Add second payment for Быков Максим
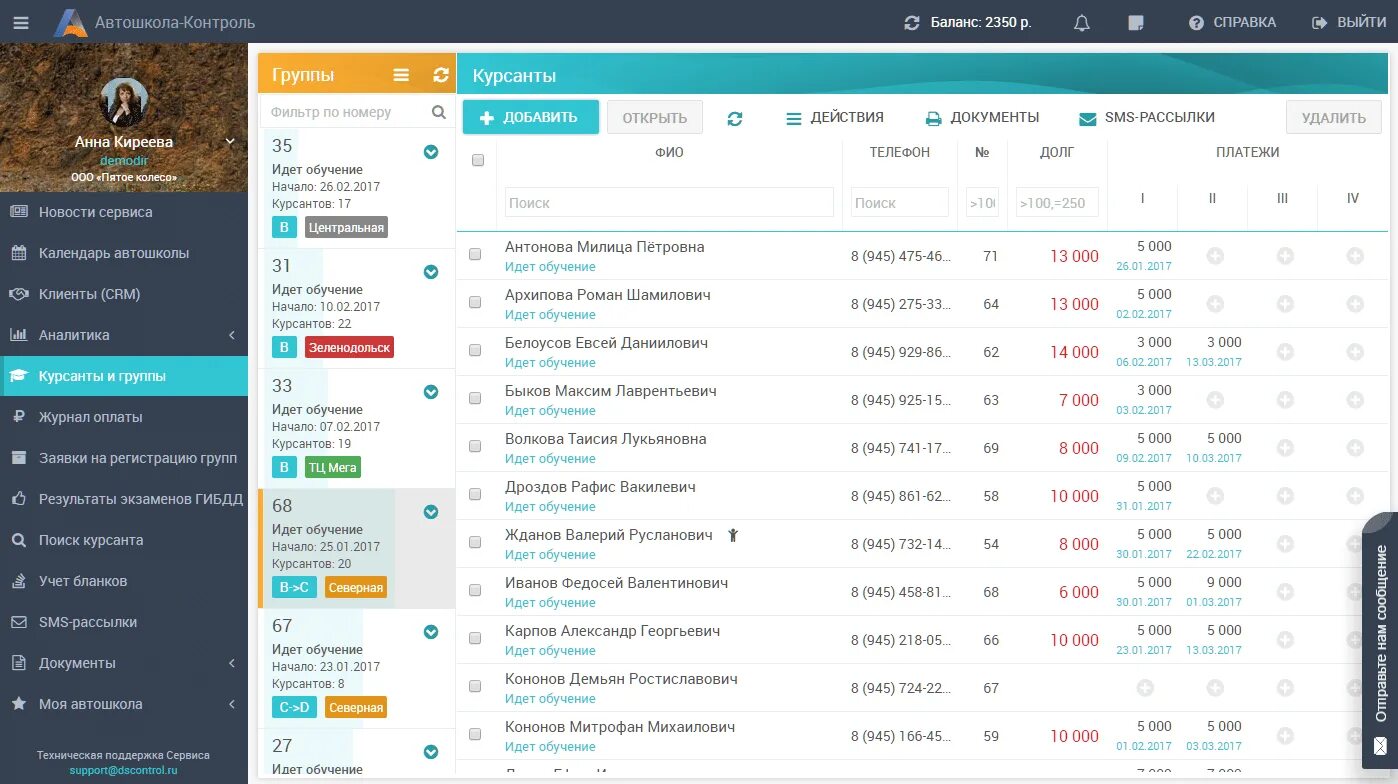The image size is (1398, 784). tap(1215, 400)
